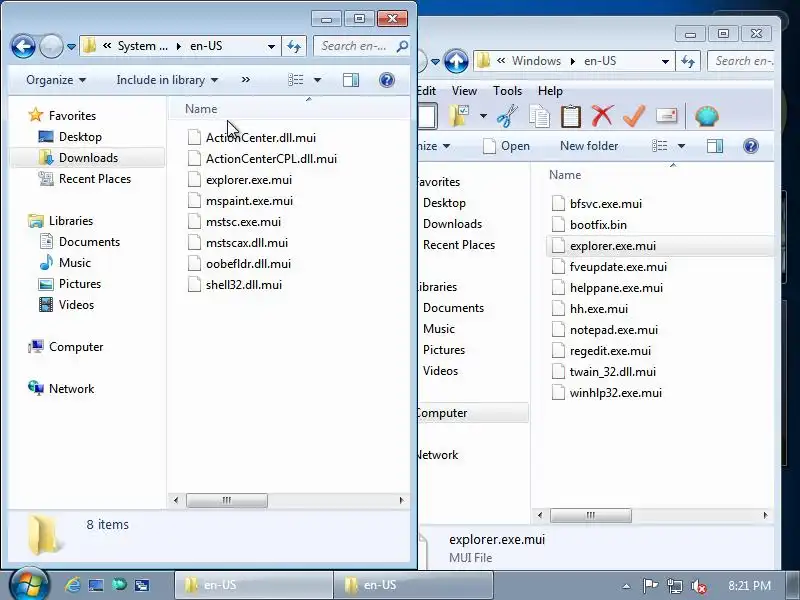The width and height of the screenshot is (800, 600).
Task: Sort by Name column in front window
Action: point(201,109)
